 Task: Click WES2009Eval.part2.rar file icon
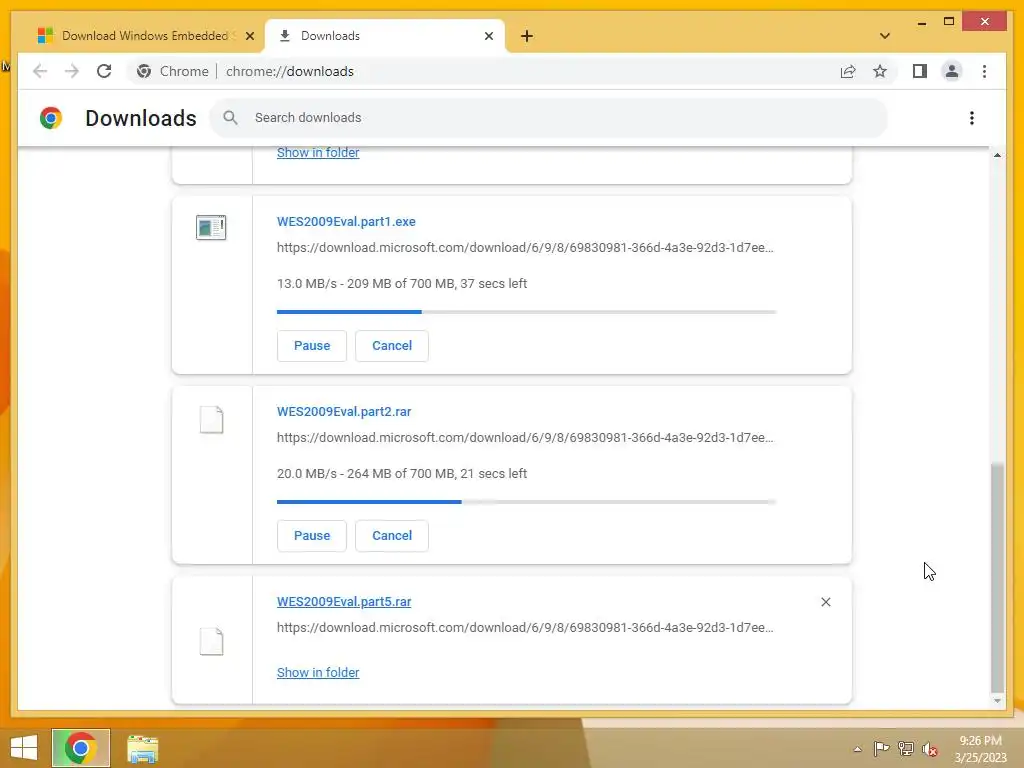click(211, 420)
